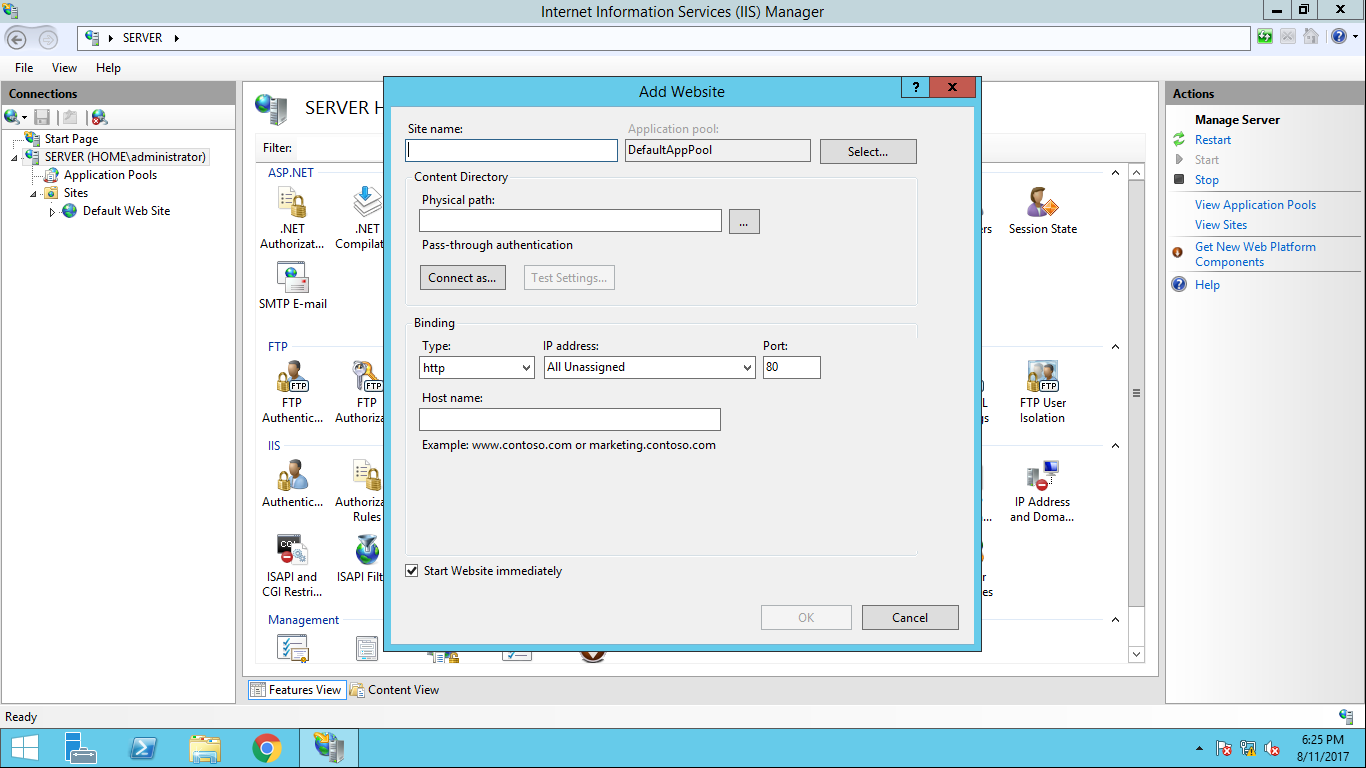Click Get New Web Platform Components link
The image size is (1366, 768).
(x=1255, y=254)
